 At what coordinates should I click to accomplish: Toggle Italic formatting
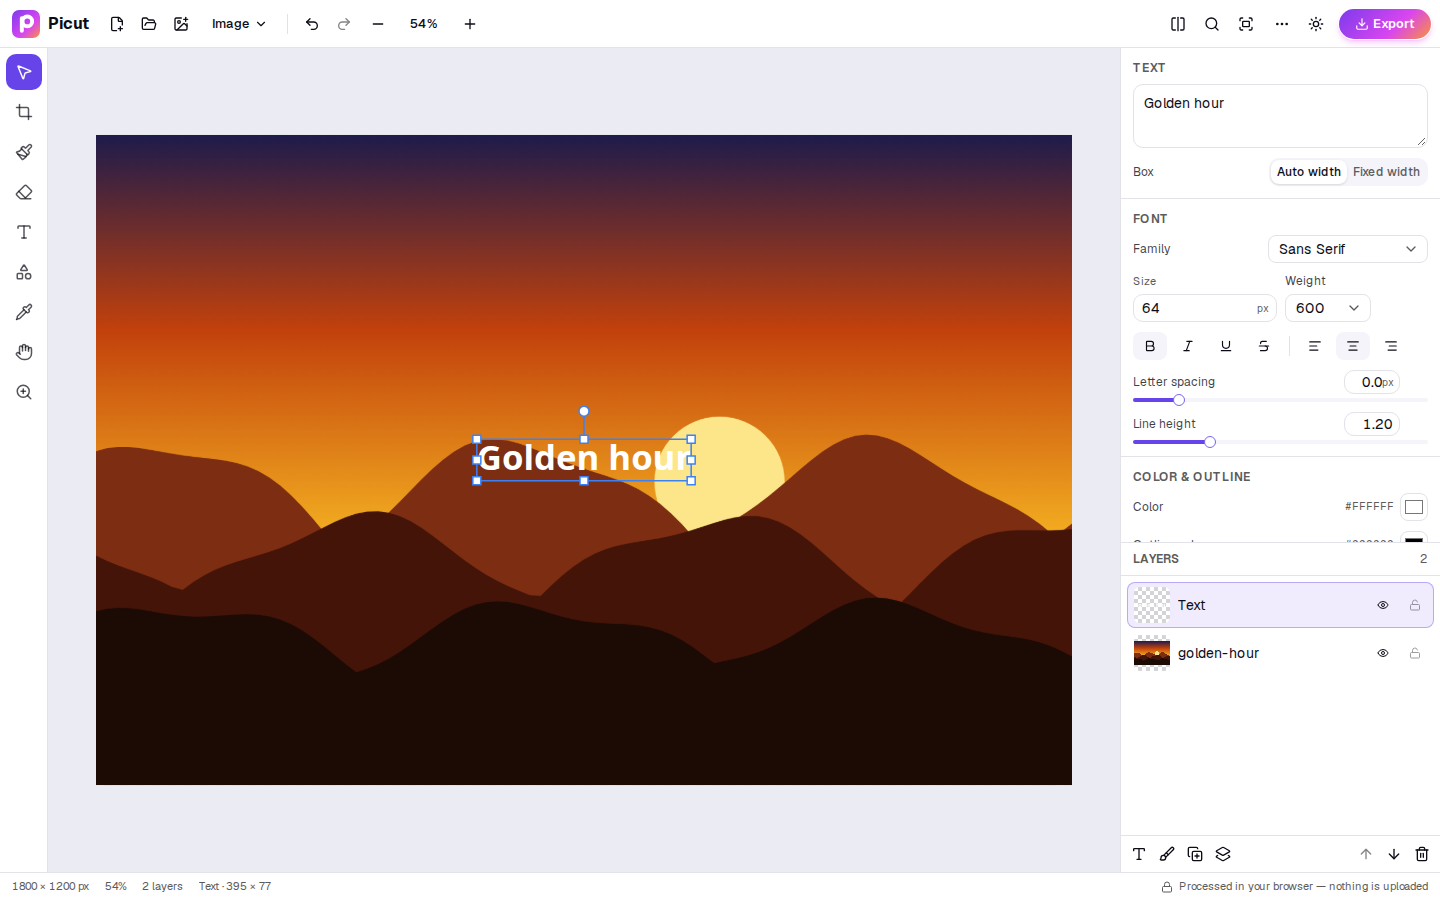[x=1188, y=346]
